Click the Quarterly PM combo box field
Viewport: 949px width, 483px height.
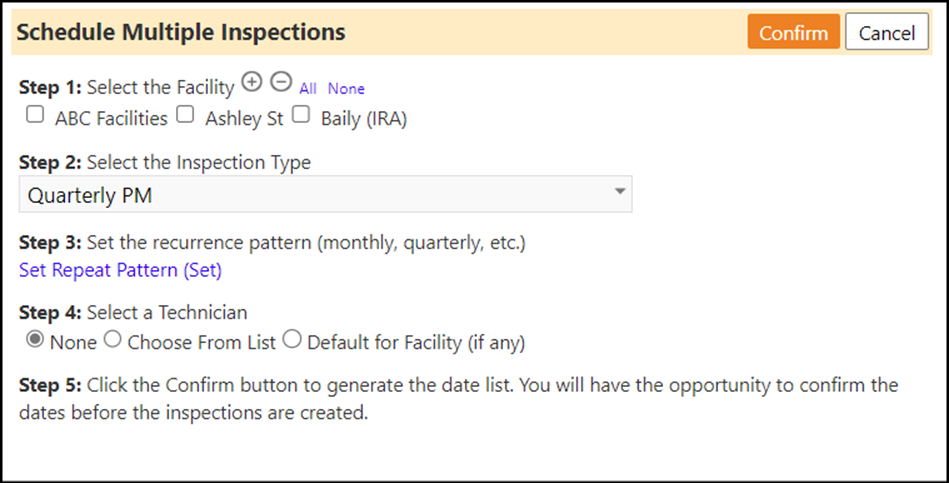pos(326,194)
